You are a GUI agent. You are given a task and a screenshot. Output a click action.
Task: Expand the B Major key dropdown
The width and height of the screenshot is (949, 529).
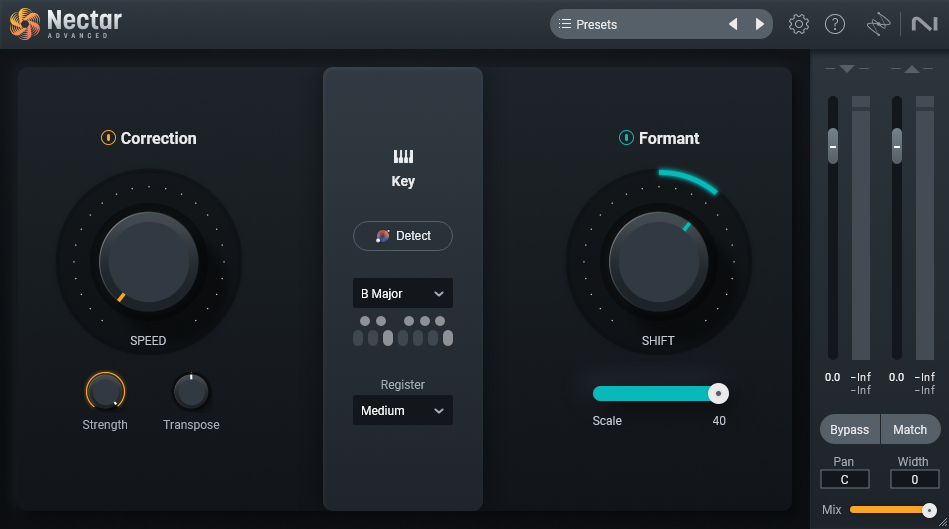[x=402, y=294]
